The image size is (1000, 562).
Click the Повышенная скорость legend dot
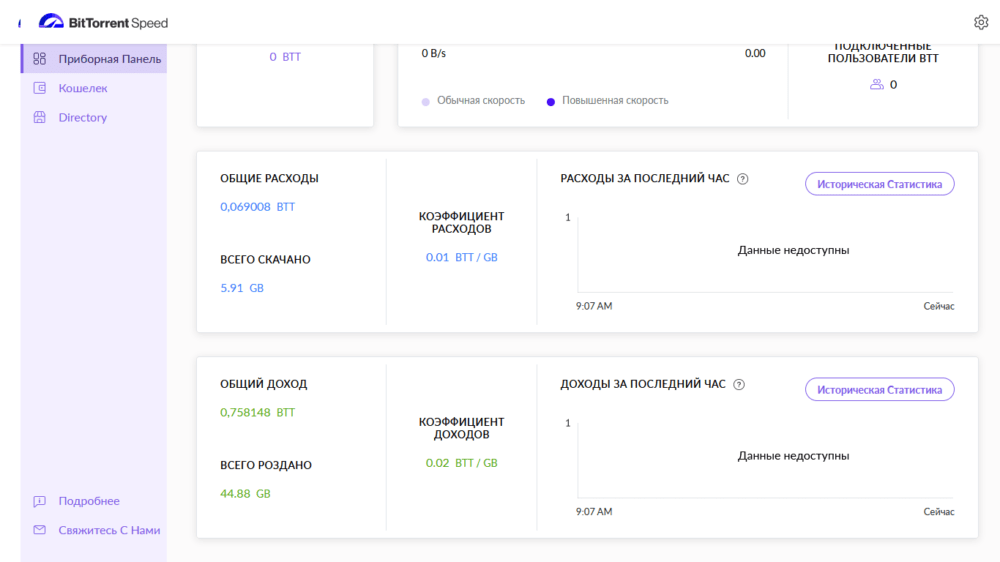pos(551,101)
